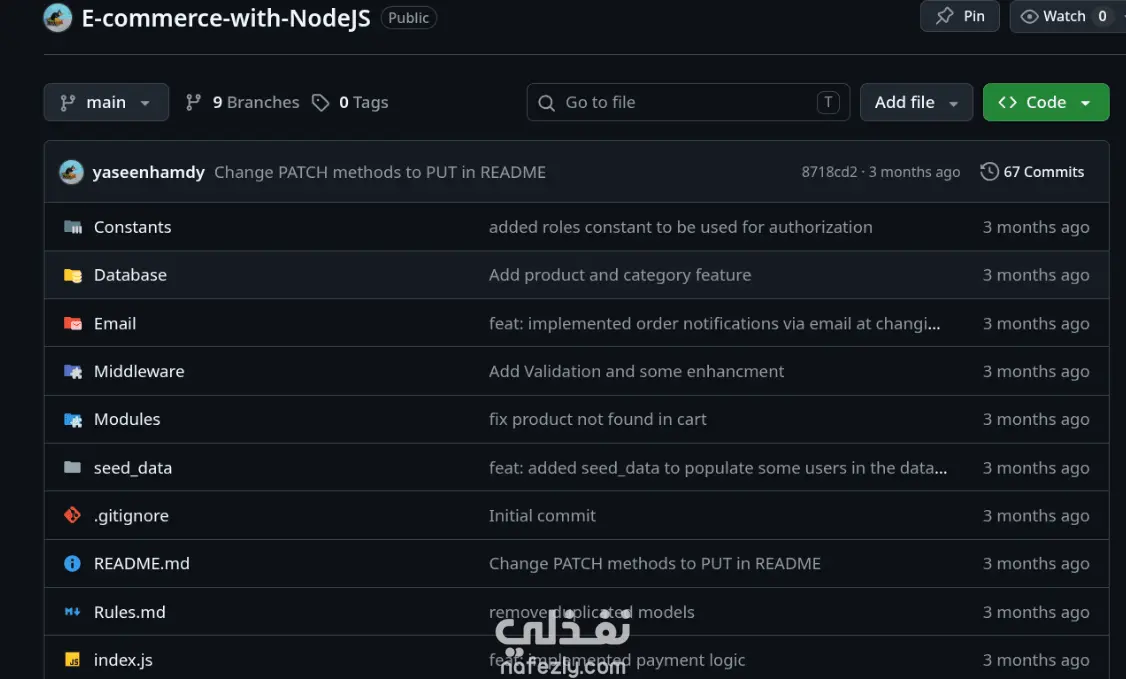Open the Constants folder icon
The width and height of the screenshot is (1126, 679).
(73, 228)
